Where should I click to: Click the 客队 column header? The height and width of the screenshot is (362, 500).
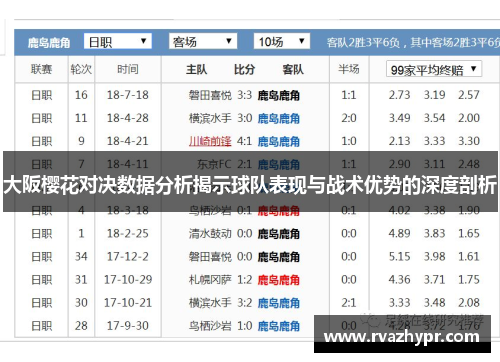293,69
